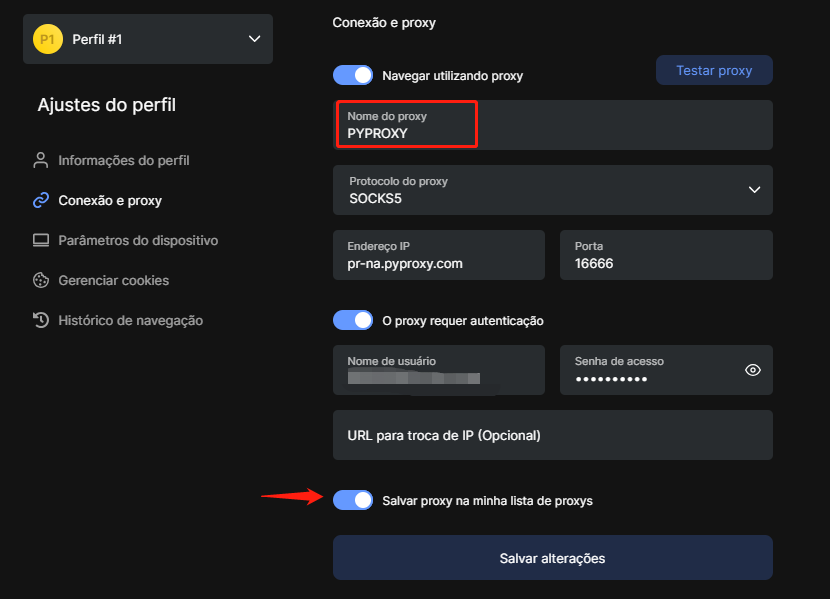Screen dimensions: 830x599
Task: Turn off O proxy requer autenticação
Action: tap(353, 320)
